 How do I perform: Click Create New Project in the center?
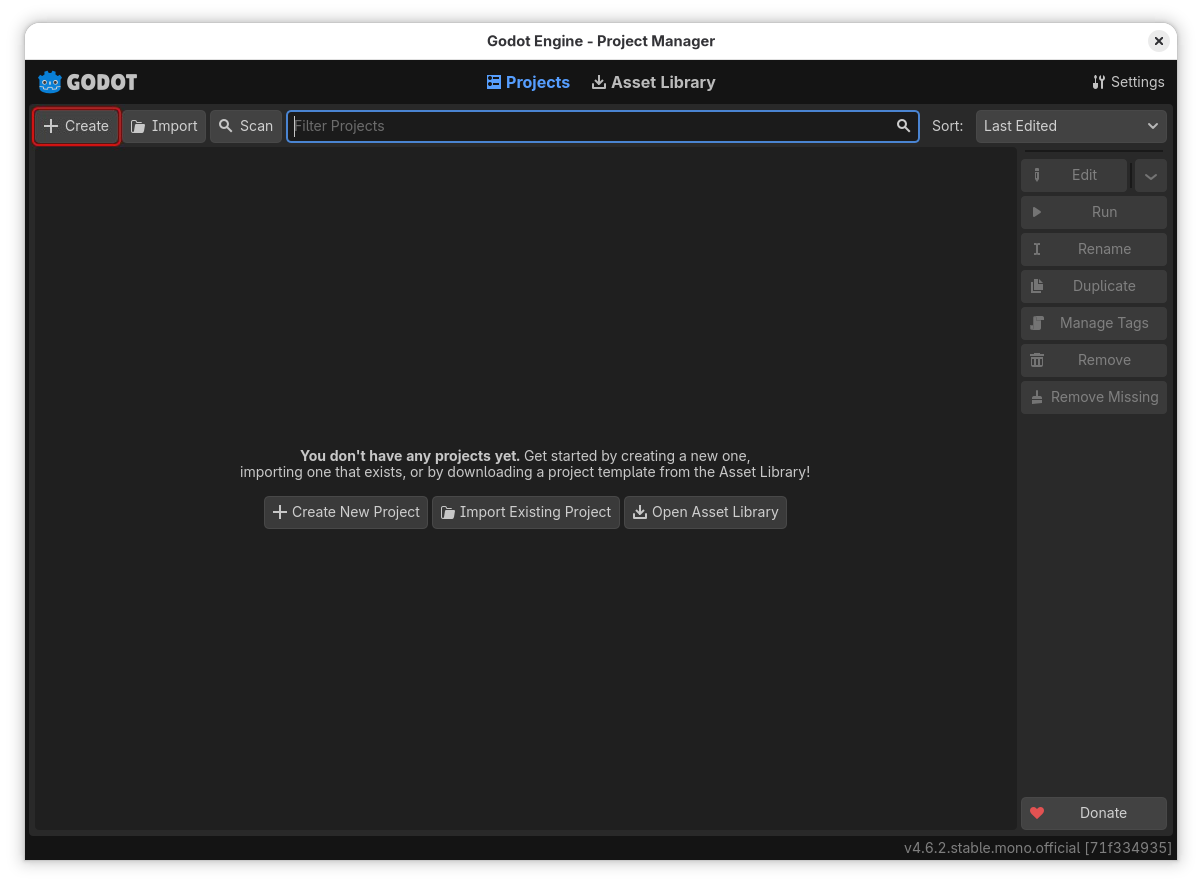point(346,512)
